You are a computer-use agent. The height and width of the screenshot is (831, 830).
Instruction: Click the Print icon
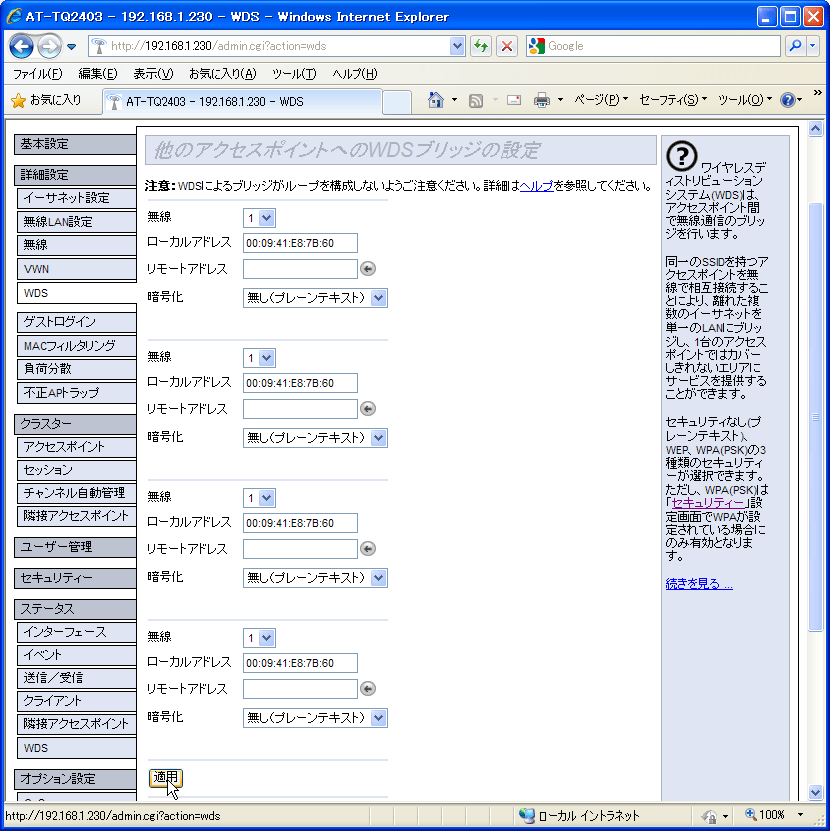click(x=542, y=100)
